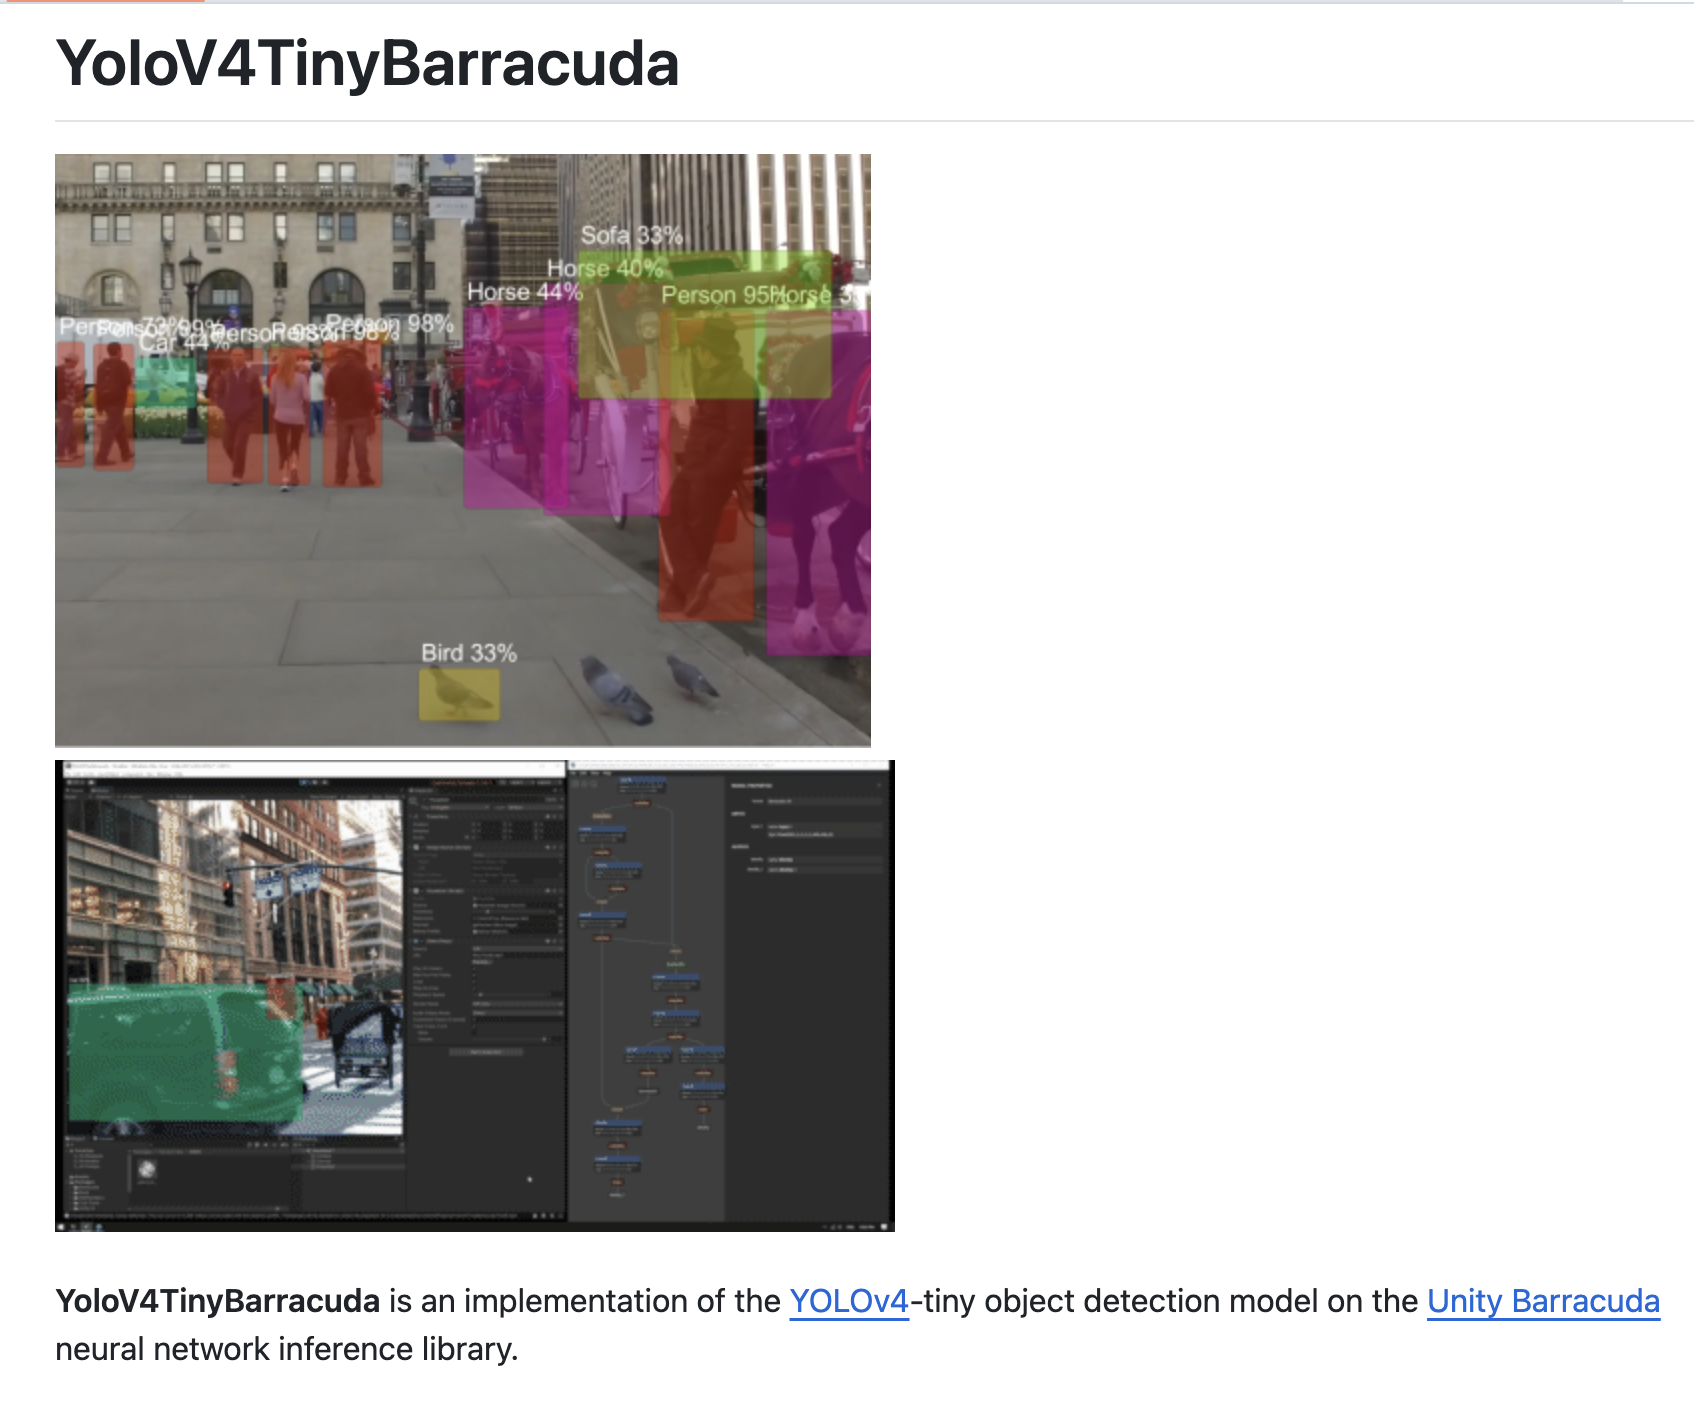Click the bold YoloV4TinyBarracuda word in description
1694x1412 pixels.
pos(218,1301)
